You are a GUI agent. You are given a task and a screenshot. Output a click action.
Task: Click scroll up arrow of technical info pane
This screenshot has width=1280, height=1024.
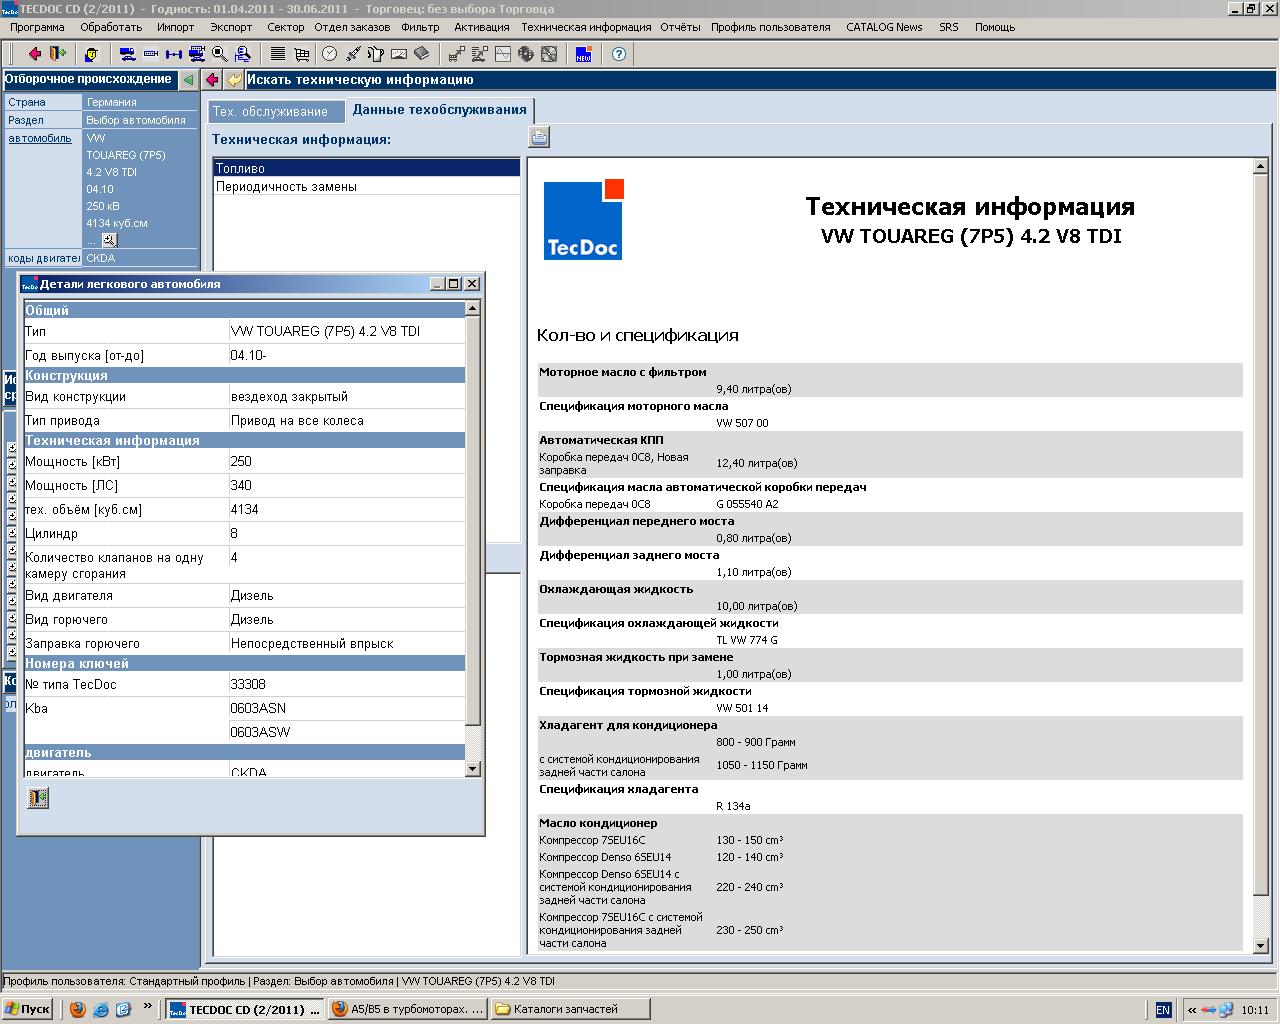pos(1261,166)
